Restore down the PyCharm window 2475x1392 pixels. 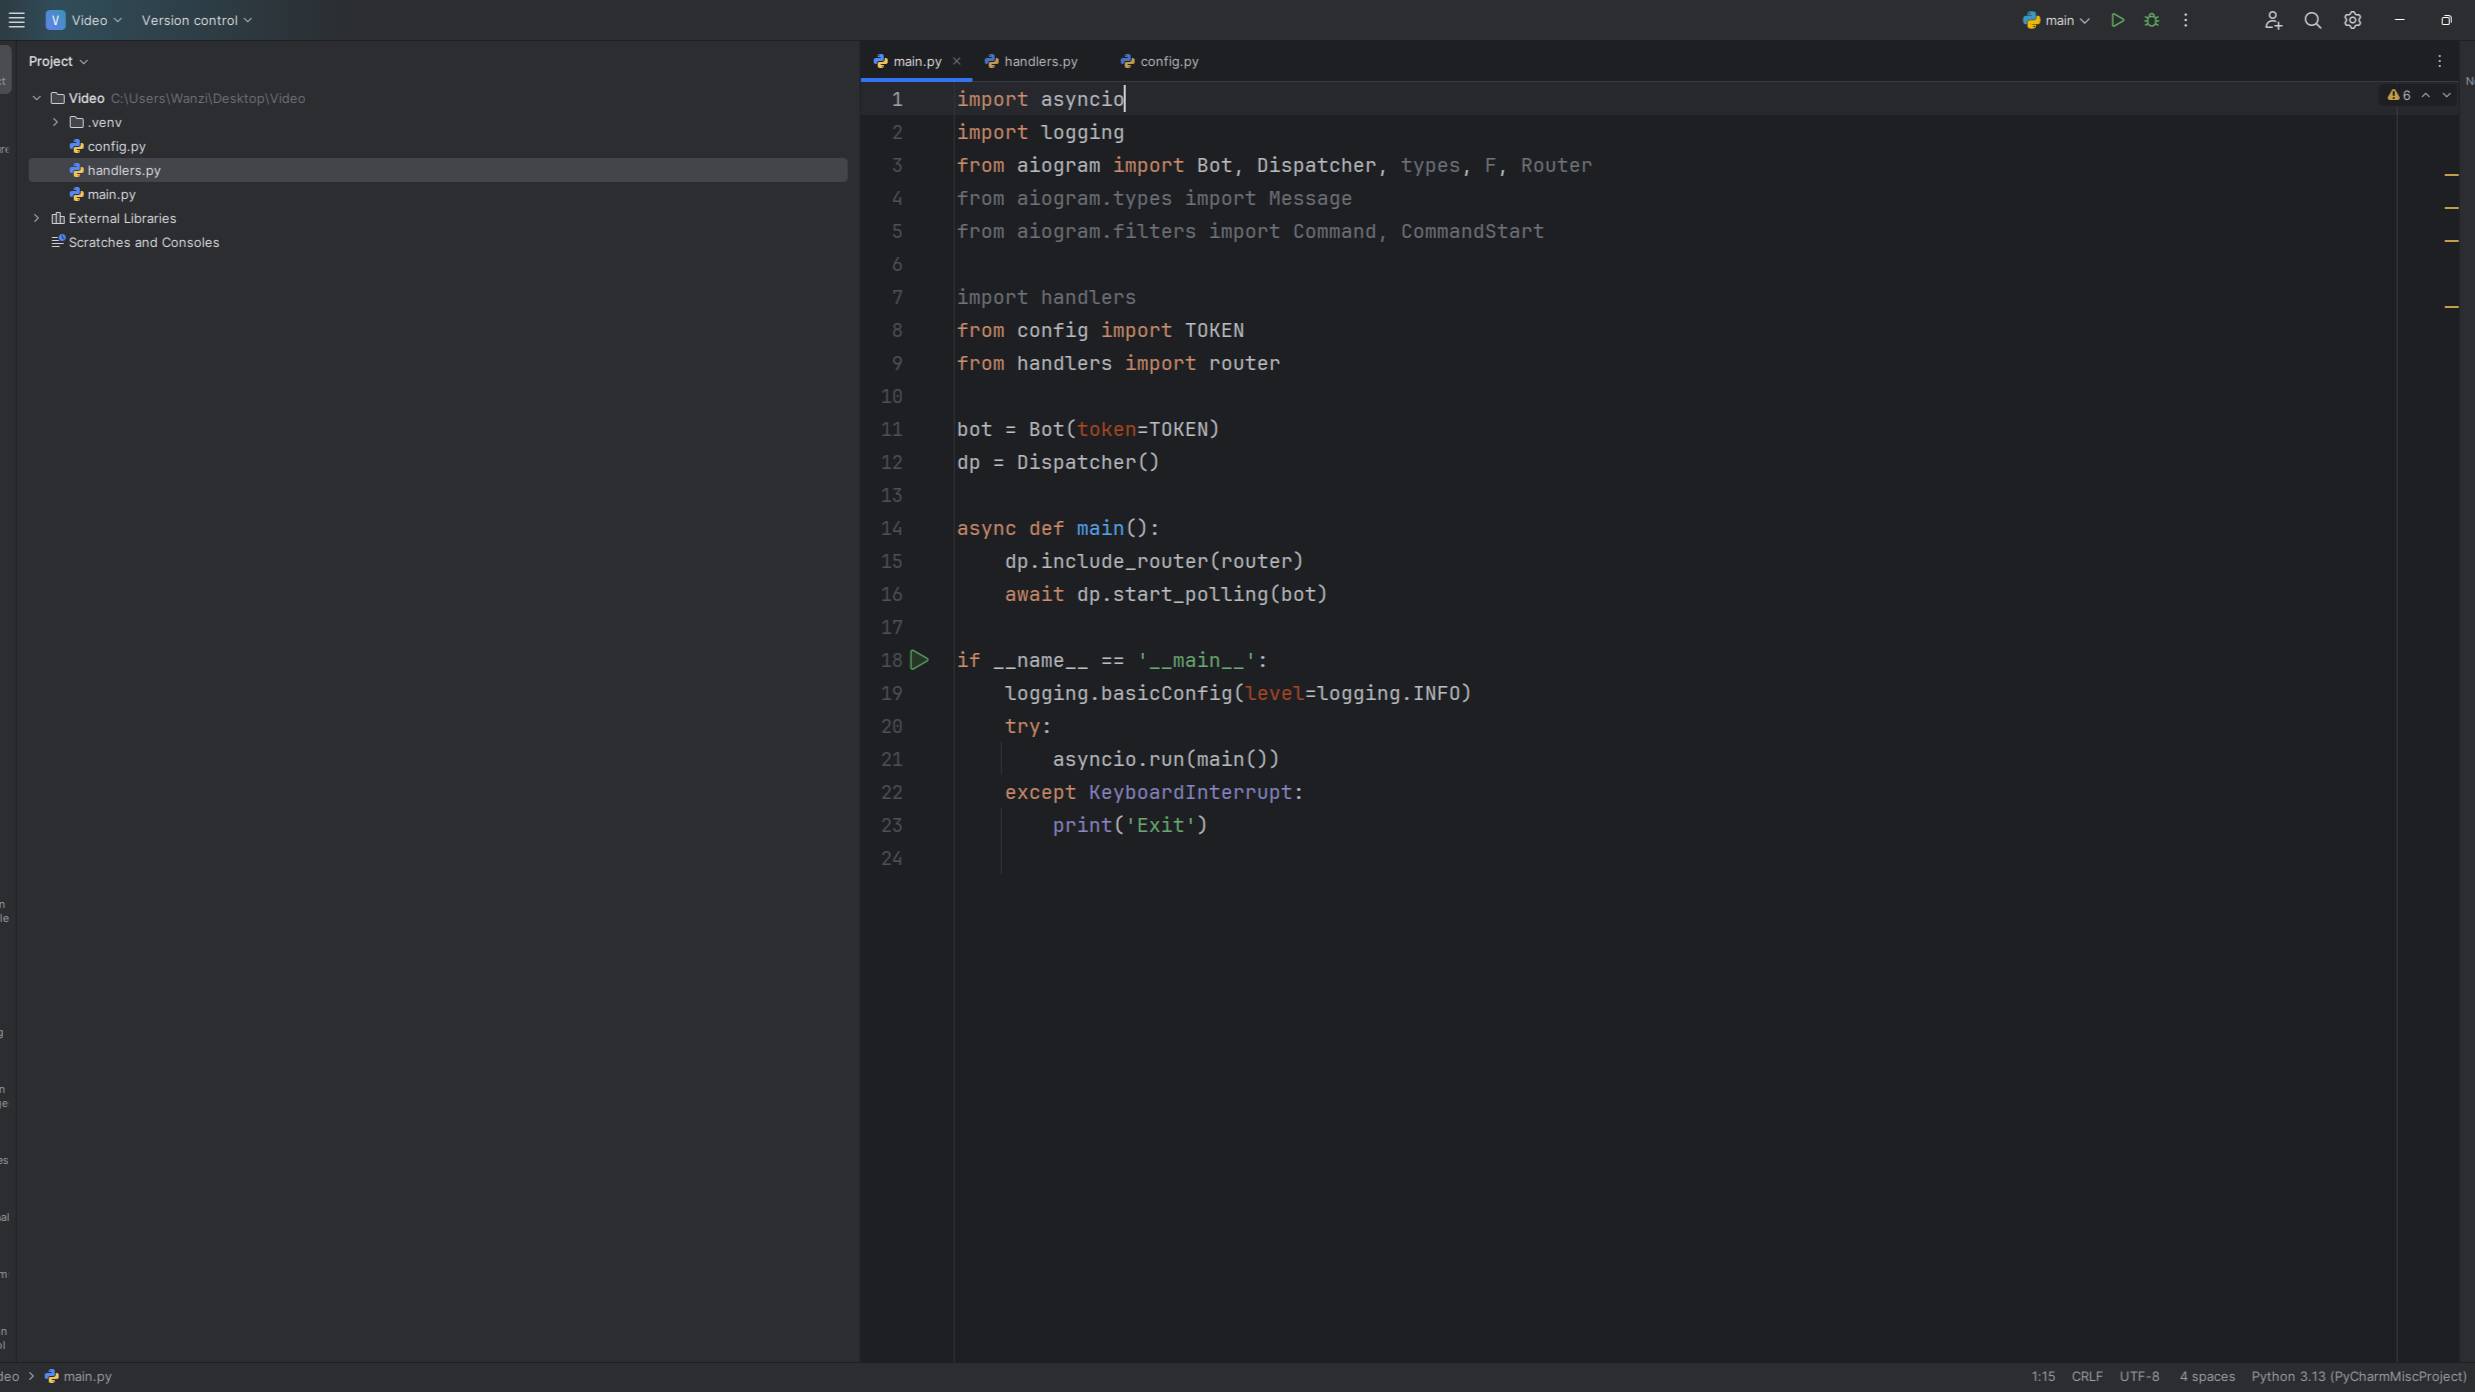pos(2446,20)
